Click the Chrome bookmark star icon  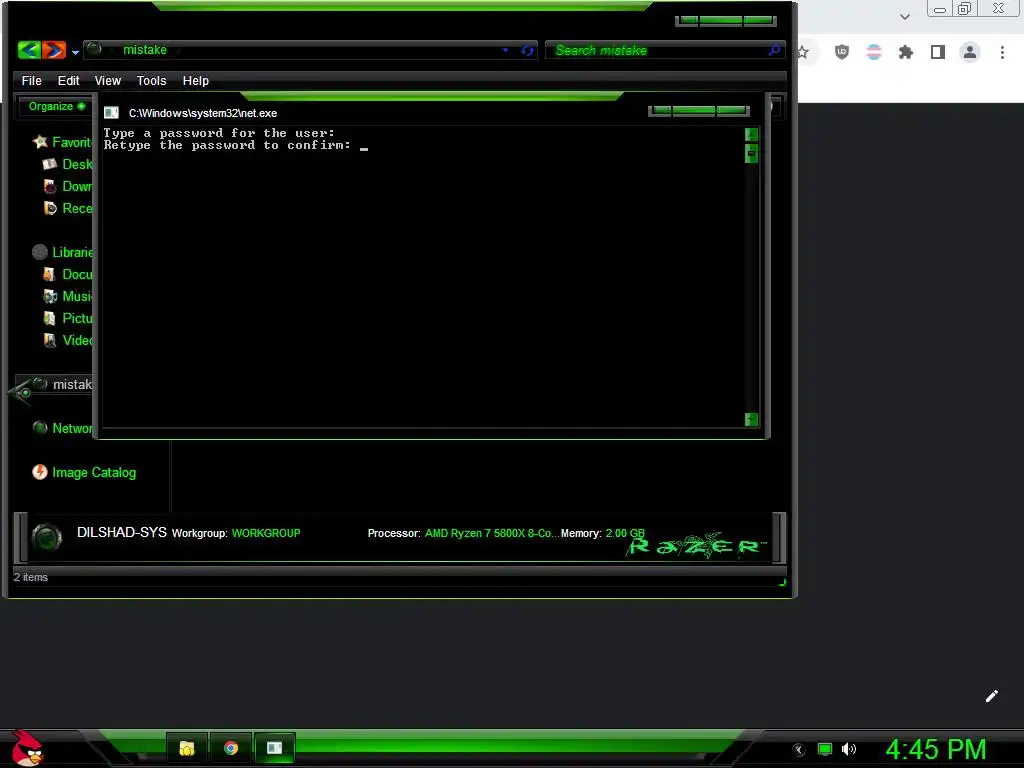(x=803, y=52)
